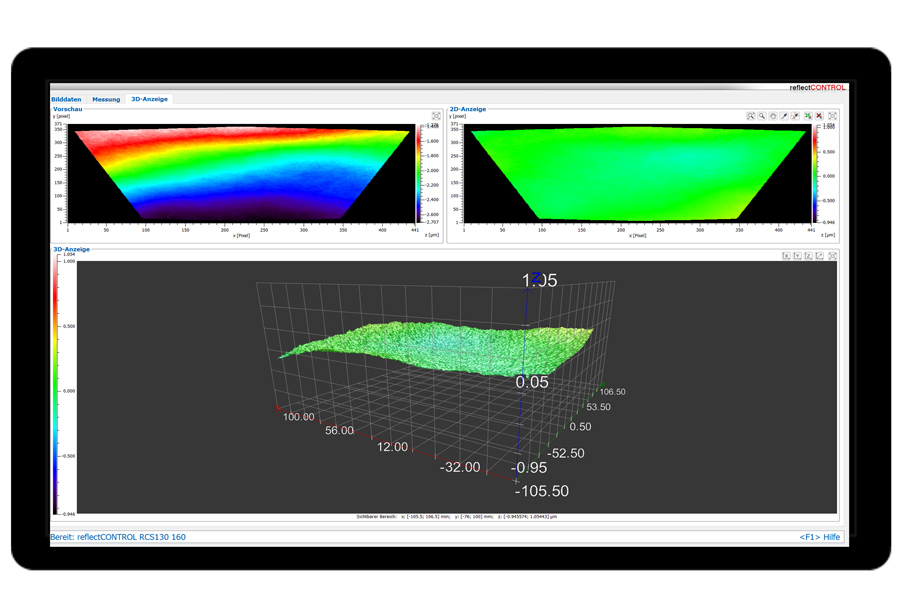Maximize the 3D-Anzeige panel via its fullscreen icon
This screenshot has width=900, height=600.
832,255
